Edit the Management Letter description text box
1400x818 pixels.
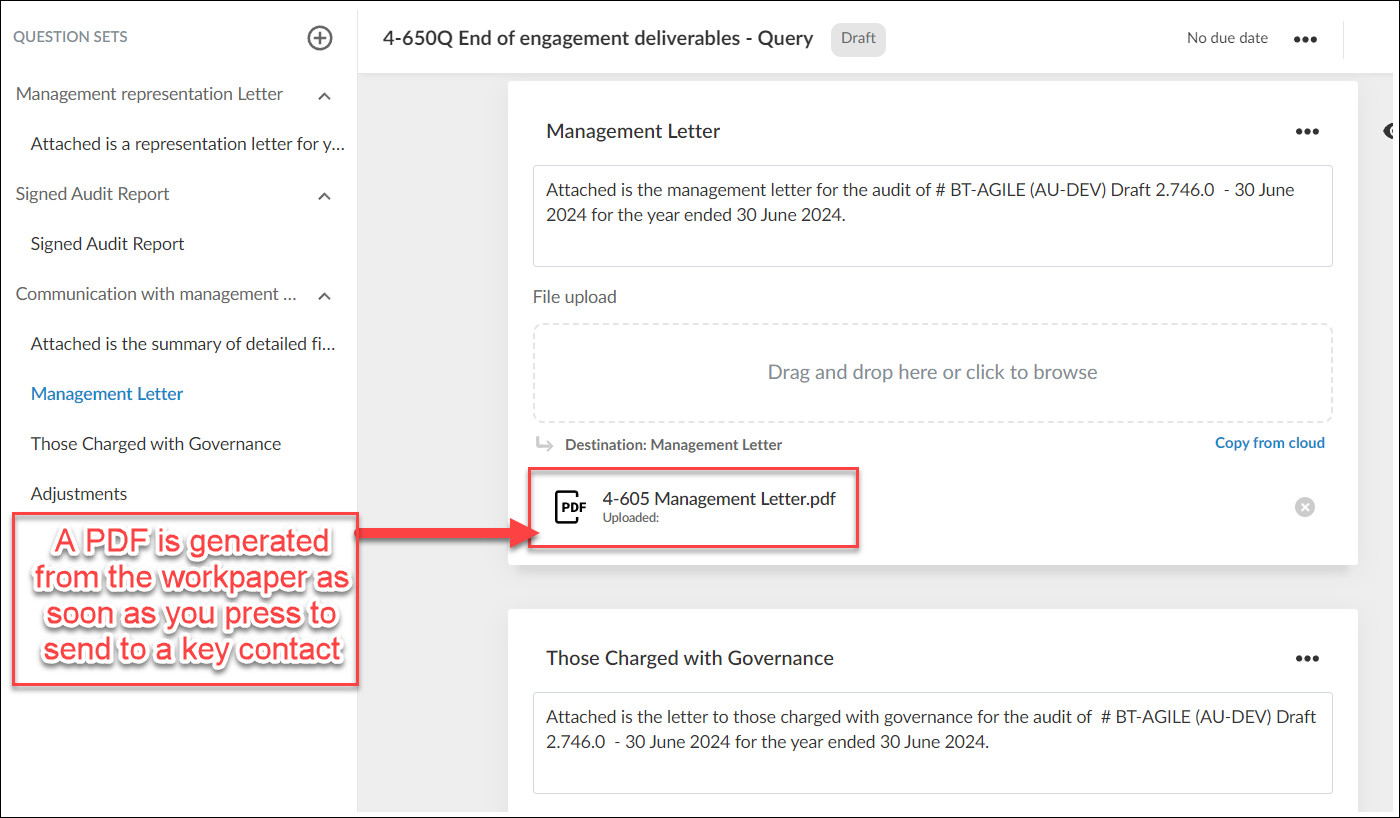point(933,216)
